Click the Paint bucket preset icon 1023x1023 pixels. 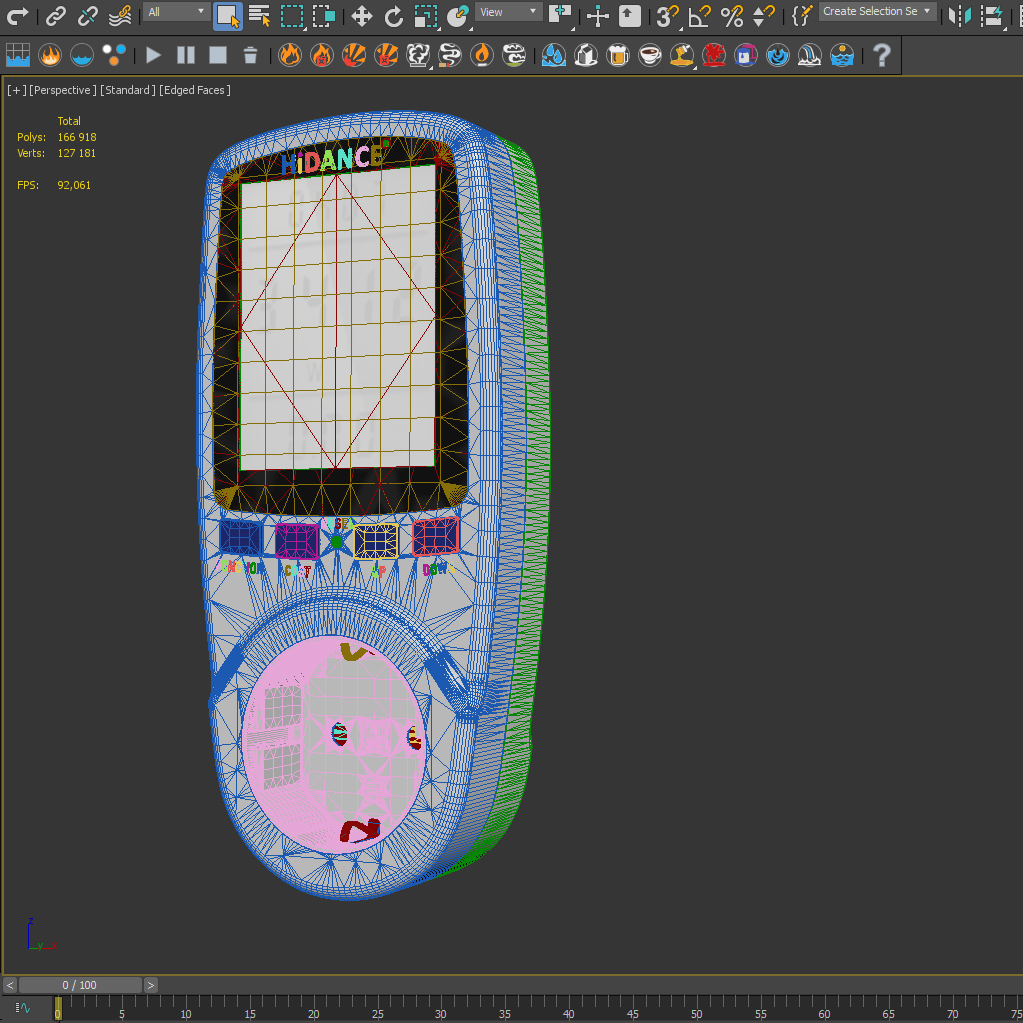click(x=746, y=55)
